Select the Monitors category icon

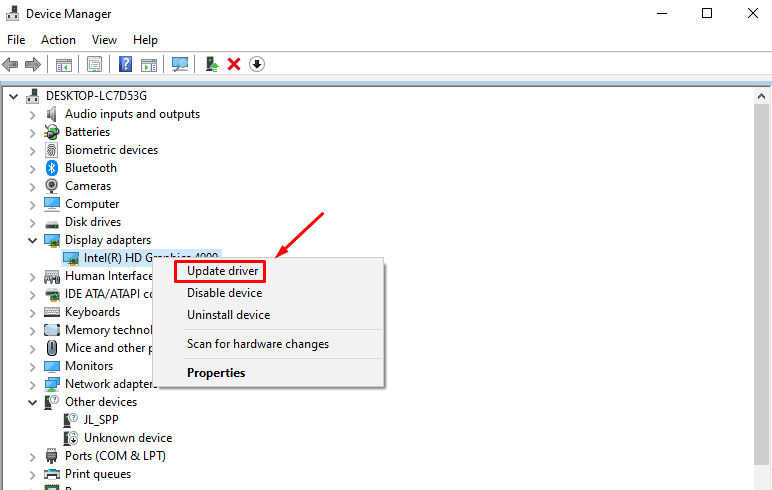[x=52, y=366]
